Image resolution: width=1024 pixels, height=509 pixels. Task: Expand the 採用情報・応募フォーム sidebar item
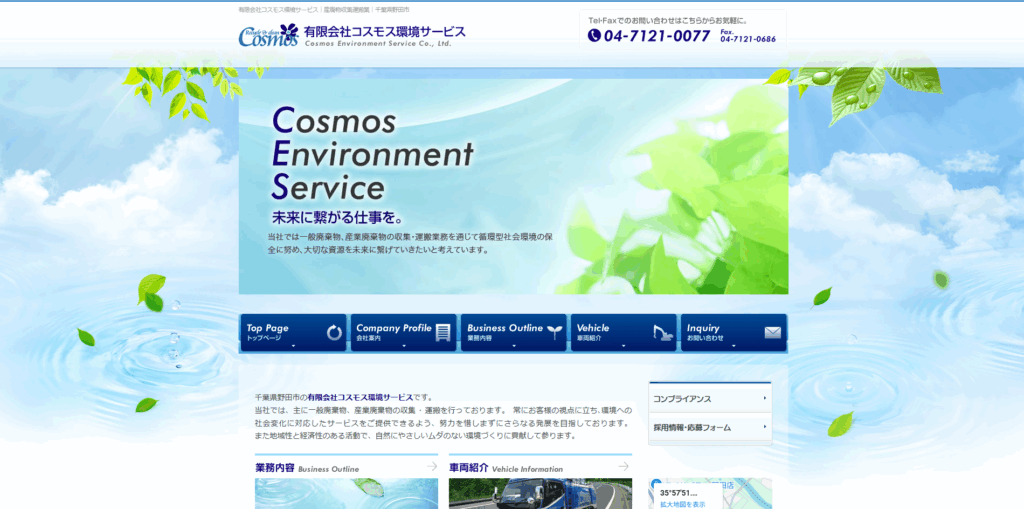pyautogui.click(x=764, y=427)
